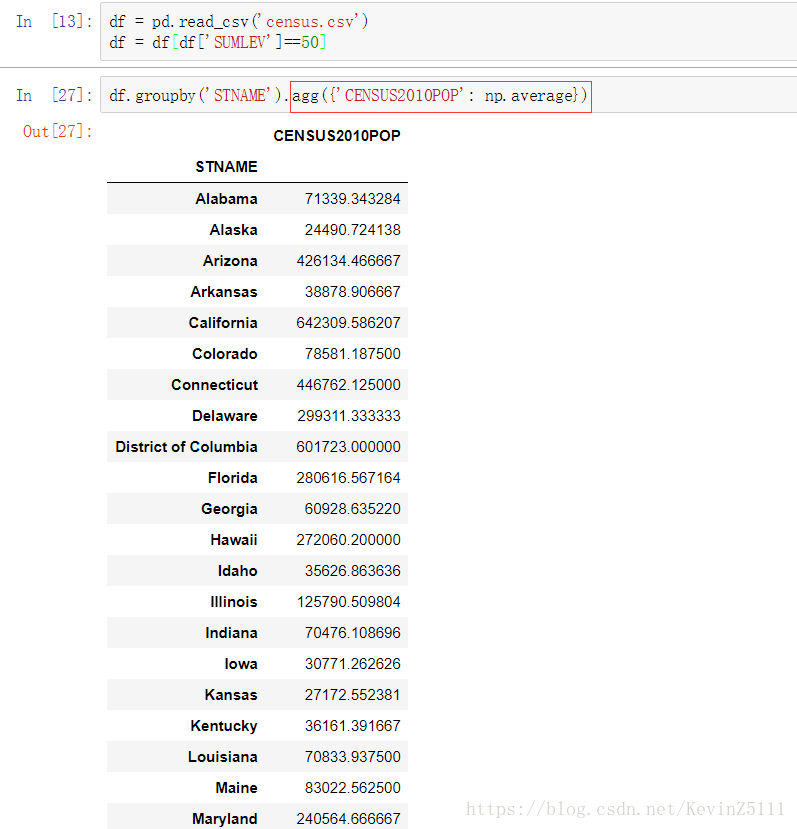Select value 240564.666667

click(349, 819)
